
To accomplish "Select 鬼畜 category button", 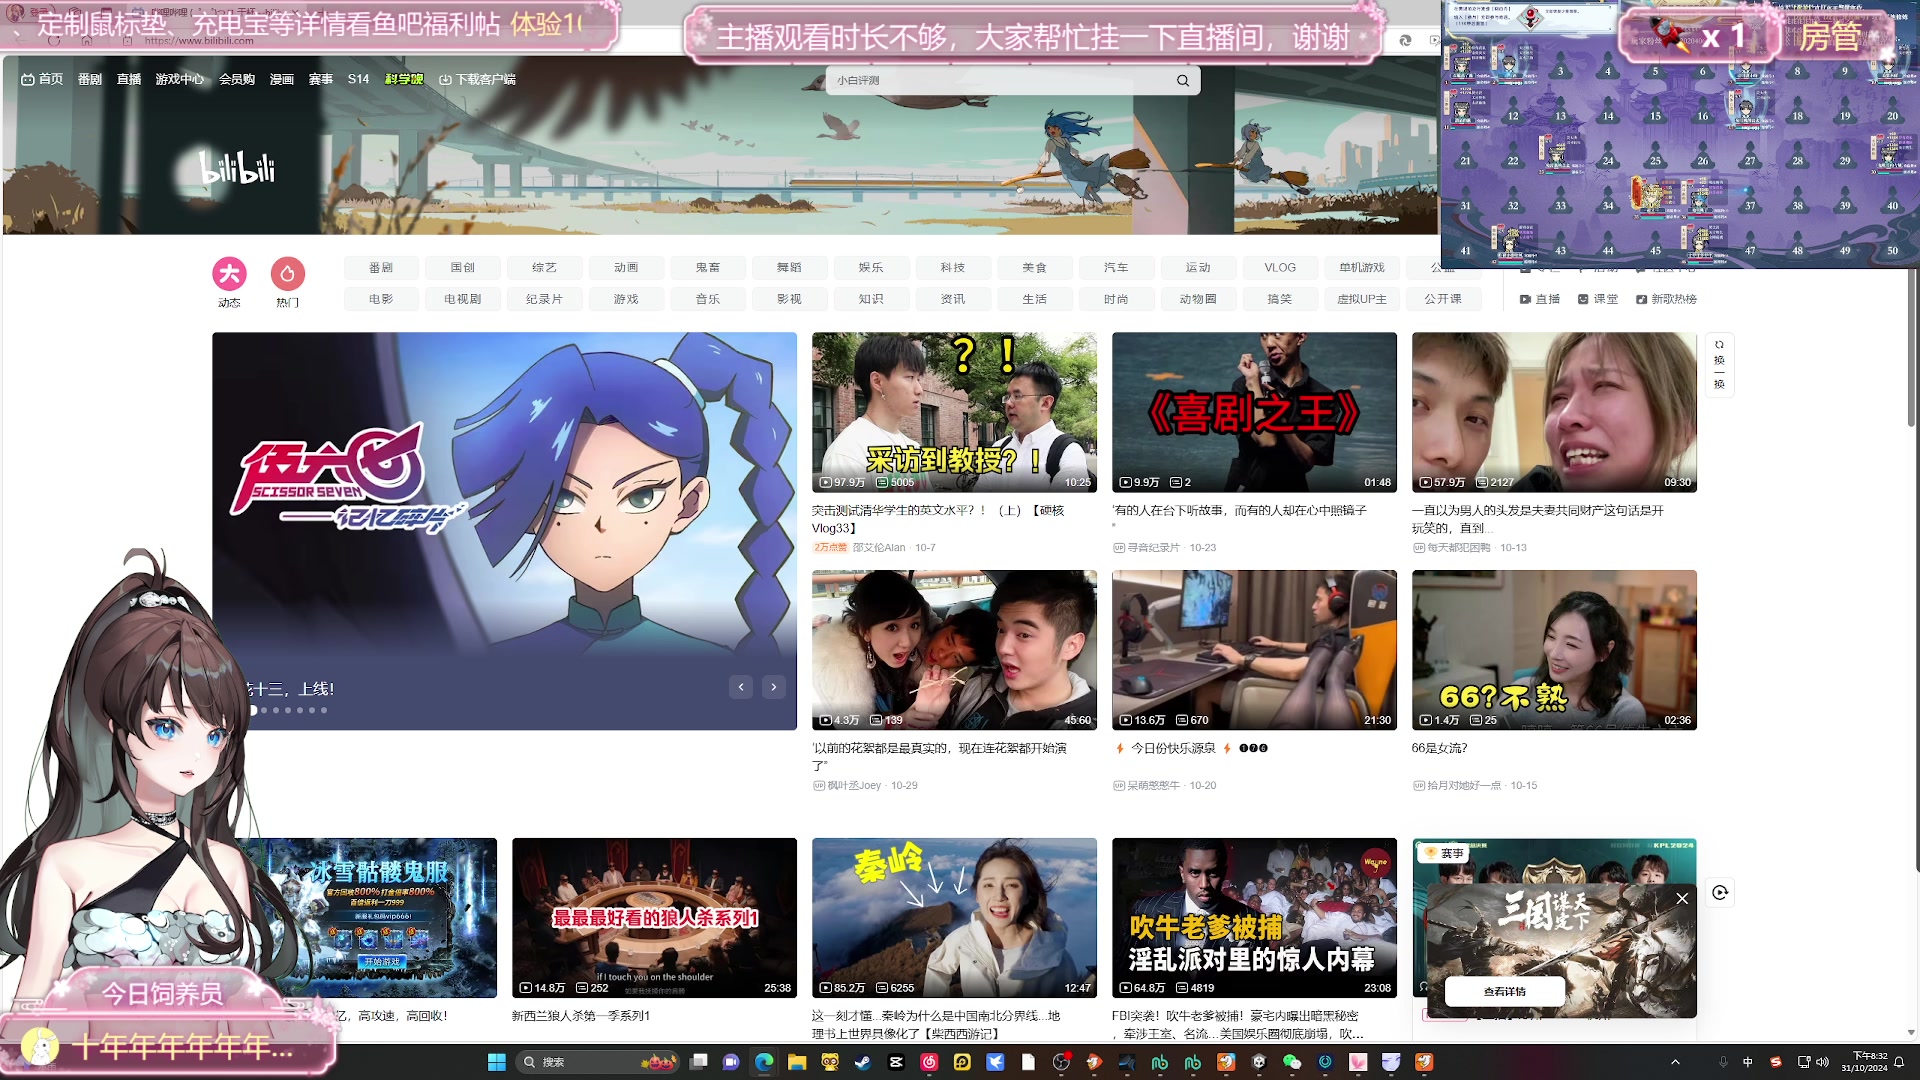I will (708, 267).
